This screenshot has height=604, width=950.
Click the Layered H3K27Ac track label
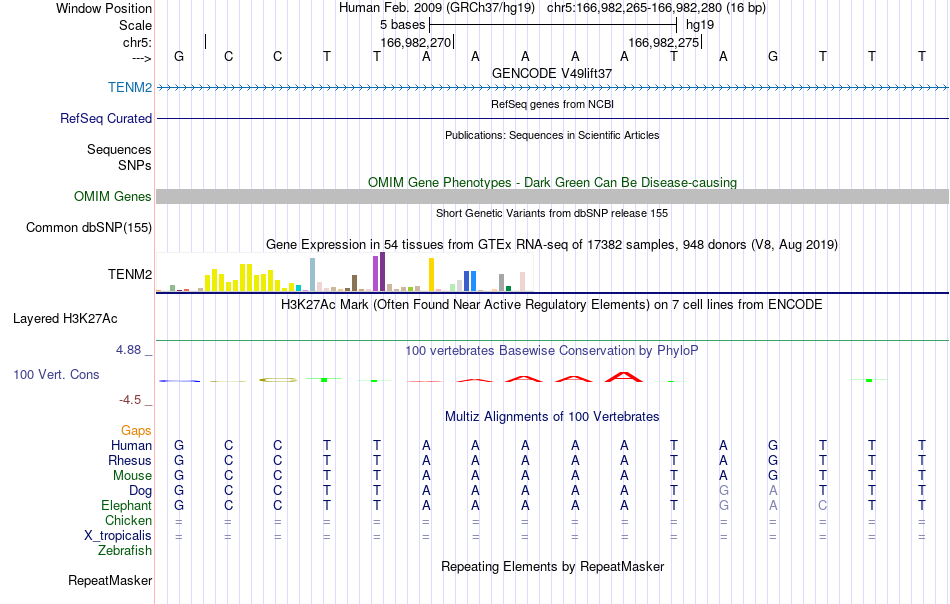click(x=65, y=319)
